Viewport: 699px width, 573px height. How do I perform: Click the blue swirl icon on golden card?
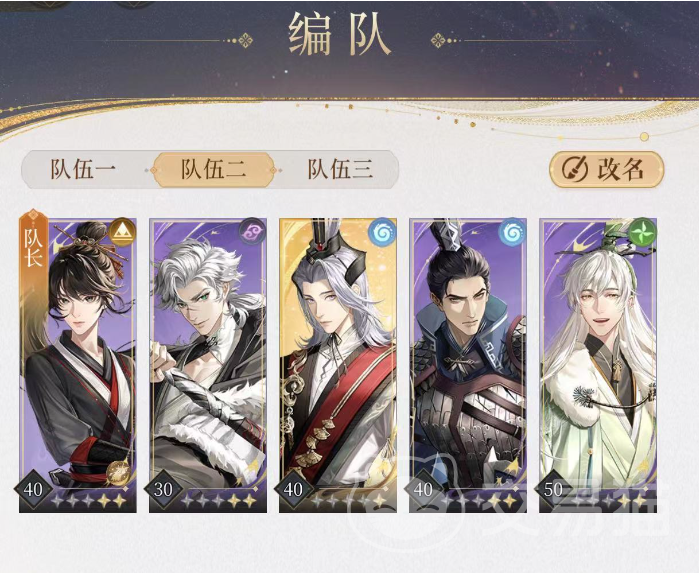[x=382, y=232]
